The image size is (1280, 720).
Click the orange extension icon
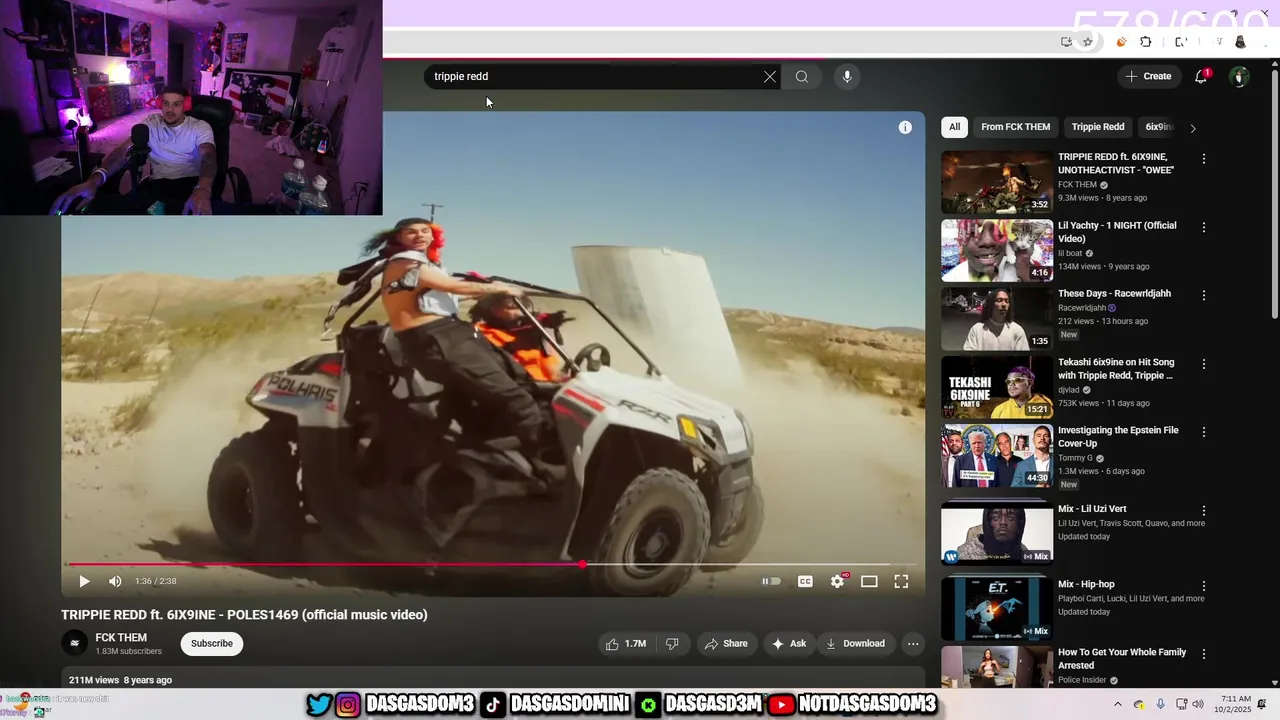tap(1121, 42)
